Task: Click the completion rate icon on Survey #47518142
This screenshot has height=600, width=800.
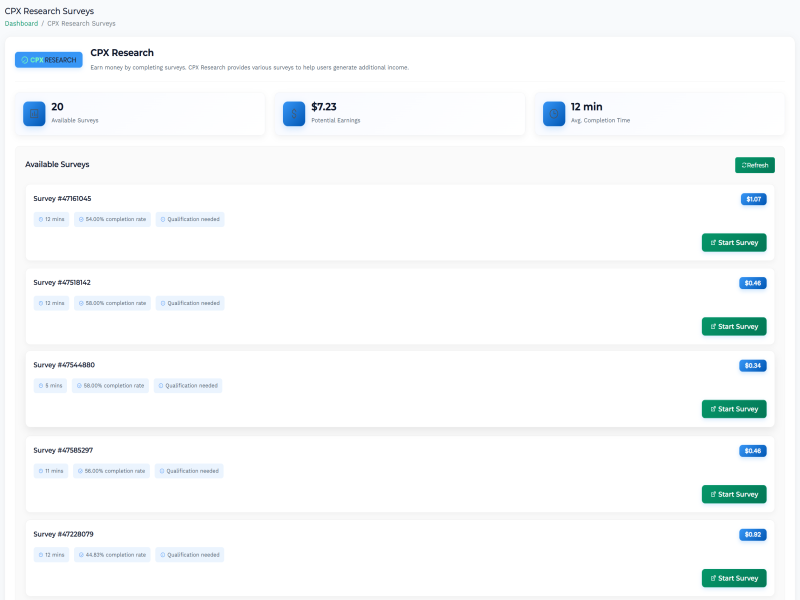Action: (83, 303)
